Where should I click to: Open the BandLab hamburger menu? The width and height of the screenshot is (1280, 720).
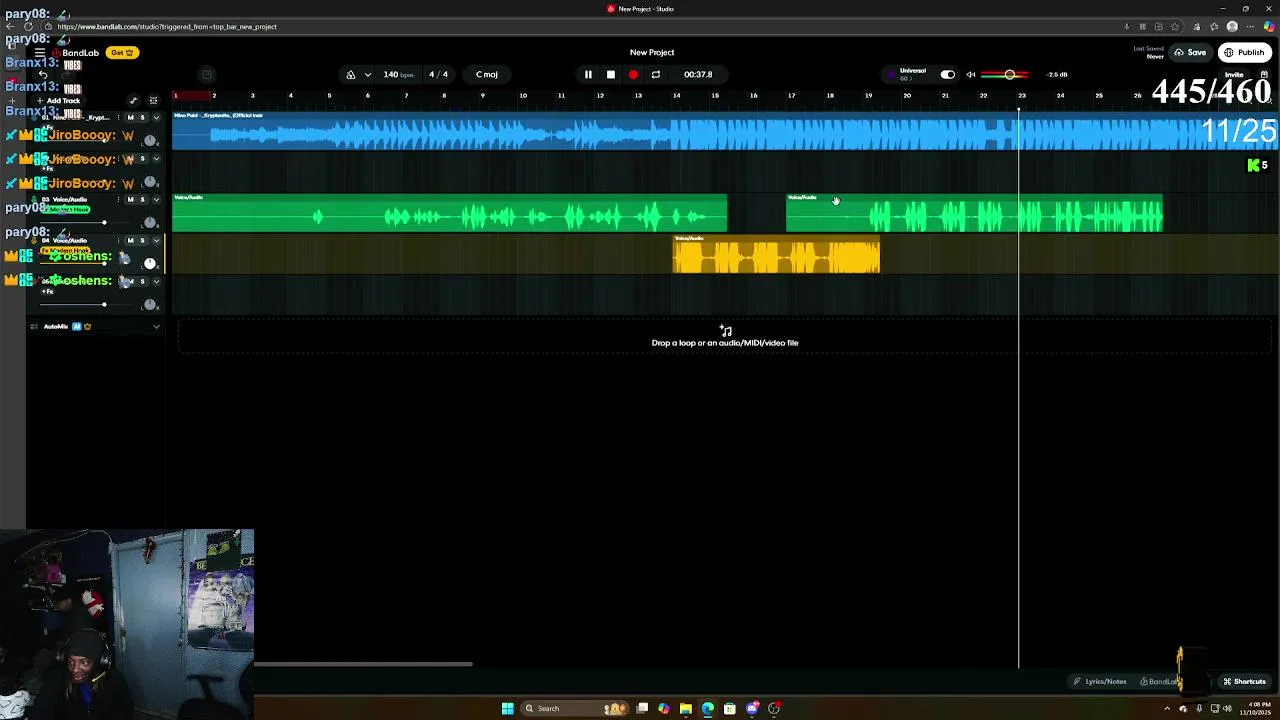(39, 53)
